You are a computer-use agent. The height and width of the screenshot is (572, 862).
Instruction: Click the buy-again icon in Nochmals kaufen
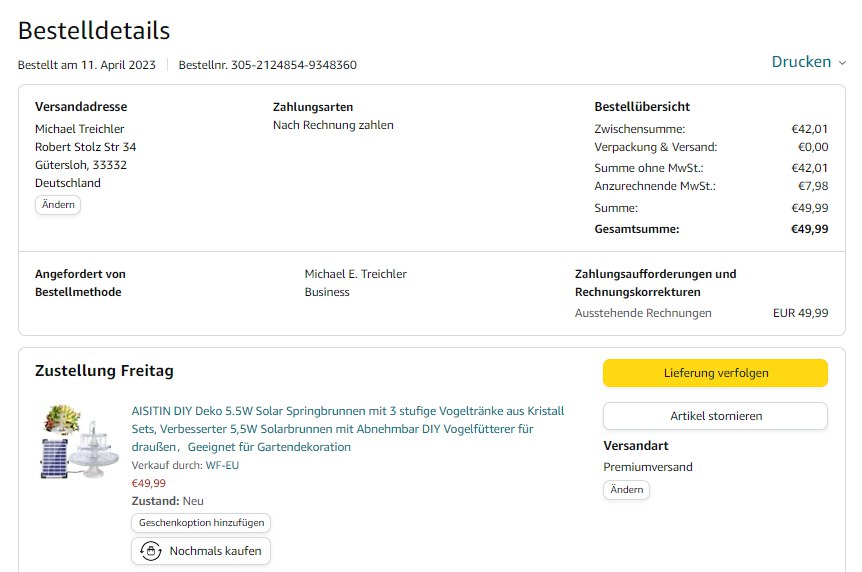tap(151, 551)
